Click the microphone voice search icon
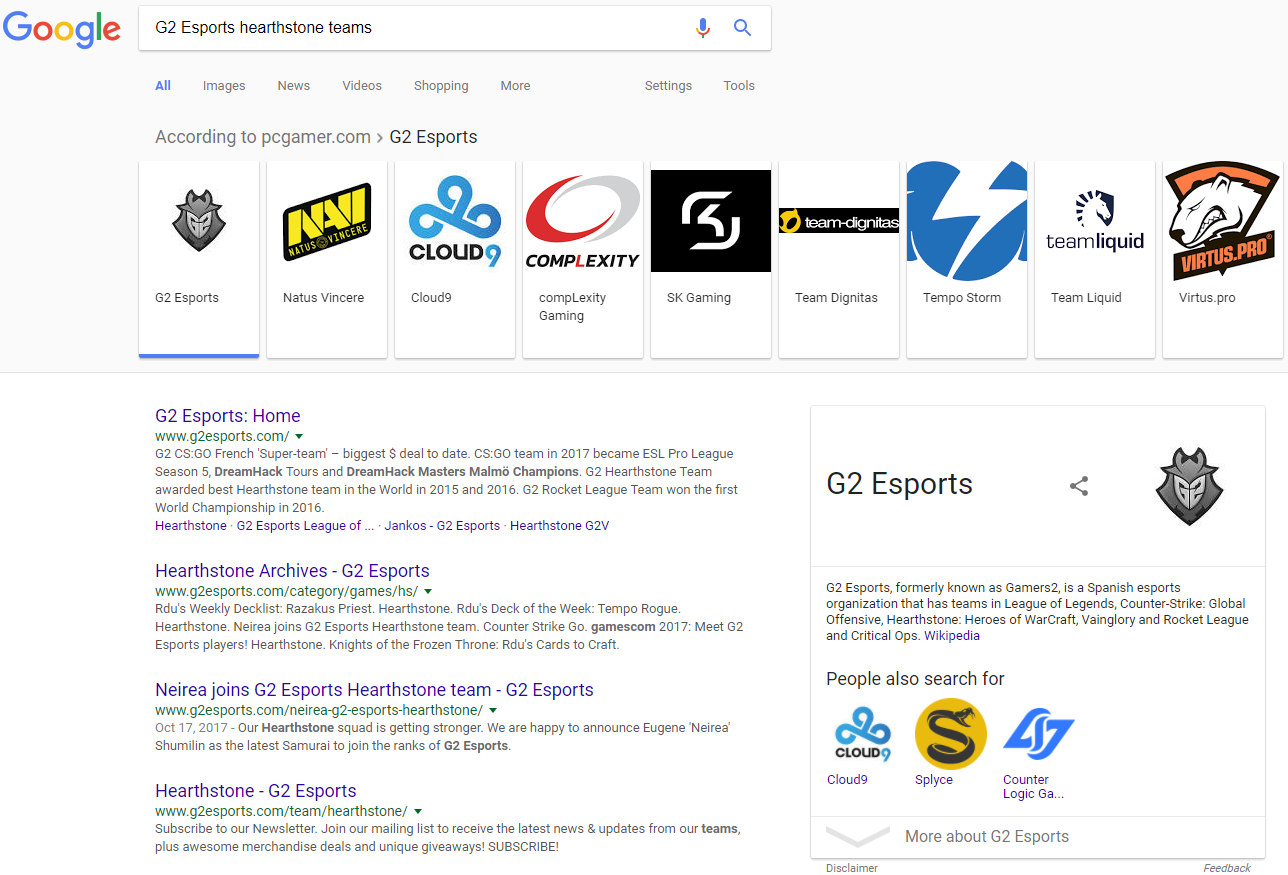This screenshot has height=875, width=1288. tap(703, 28)
